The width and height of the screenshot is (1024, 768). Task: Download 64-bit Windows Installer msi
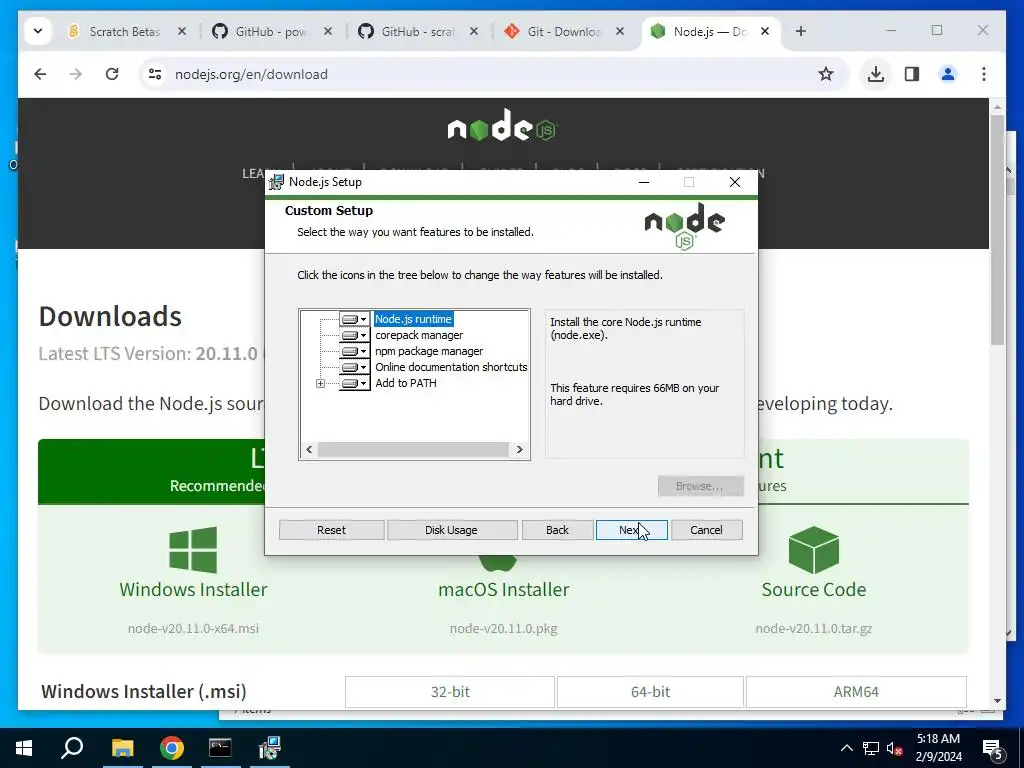point(650,692)
